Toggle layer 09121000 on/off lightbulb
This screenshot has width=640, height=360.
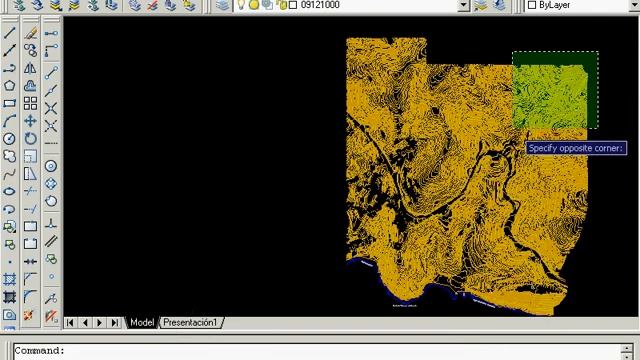click(241, 5)
